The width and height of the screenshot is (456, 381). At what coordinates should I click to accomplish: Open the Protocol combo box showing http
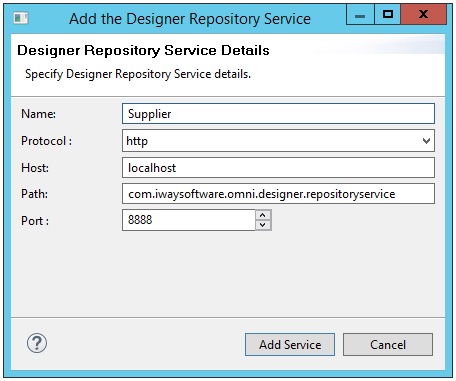coord(278,141)
